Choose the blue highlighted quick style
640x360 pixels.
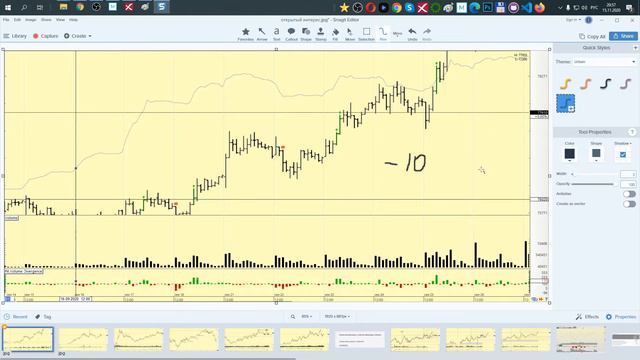click(565, 103)
